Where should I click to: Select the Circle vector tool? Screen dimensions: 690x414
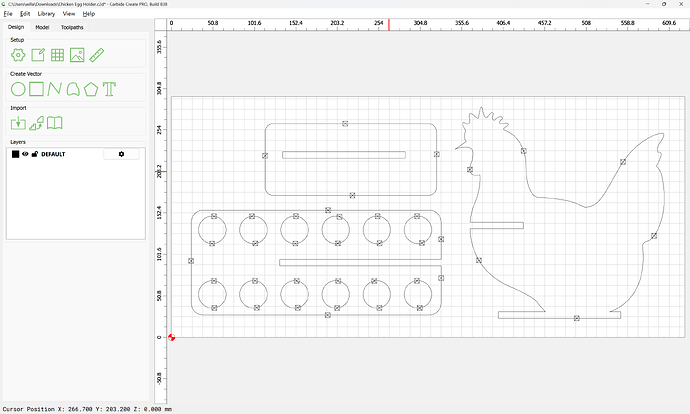18,89
